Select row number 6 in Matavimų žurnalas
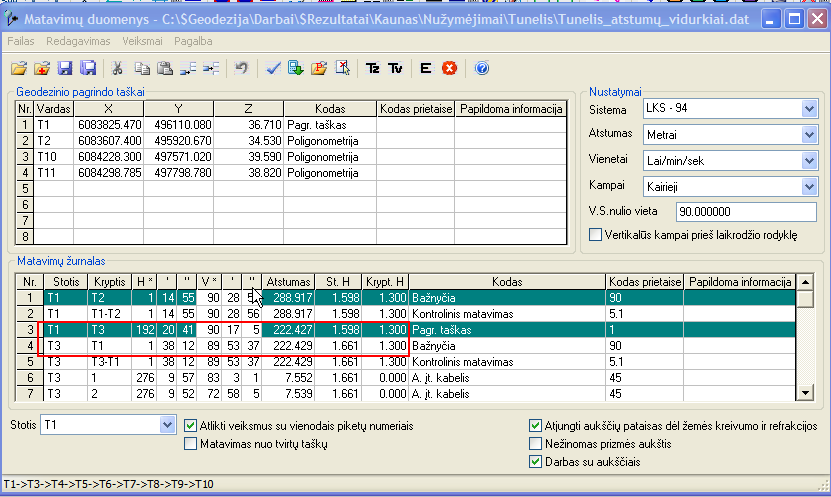The height and width of the screenshot is (497, 831). coord(30,378)
